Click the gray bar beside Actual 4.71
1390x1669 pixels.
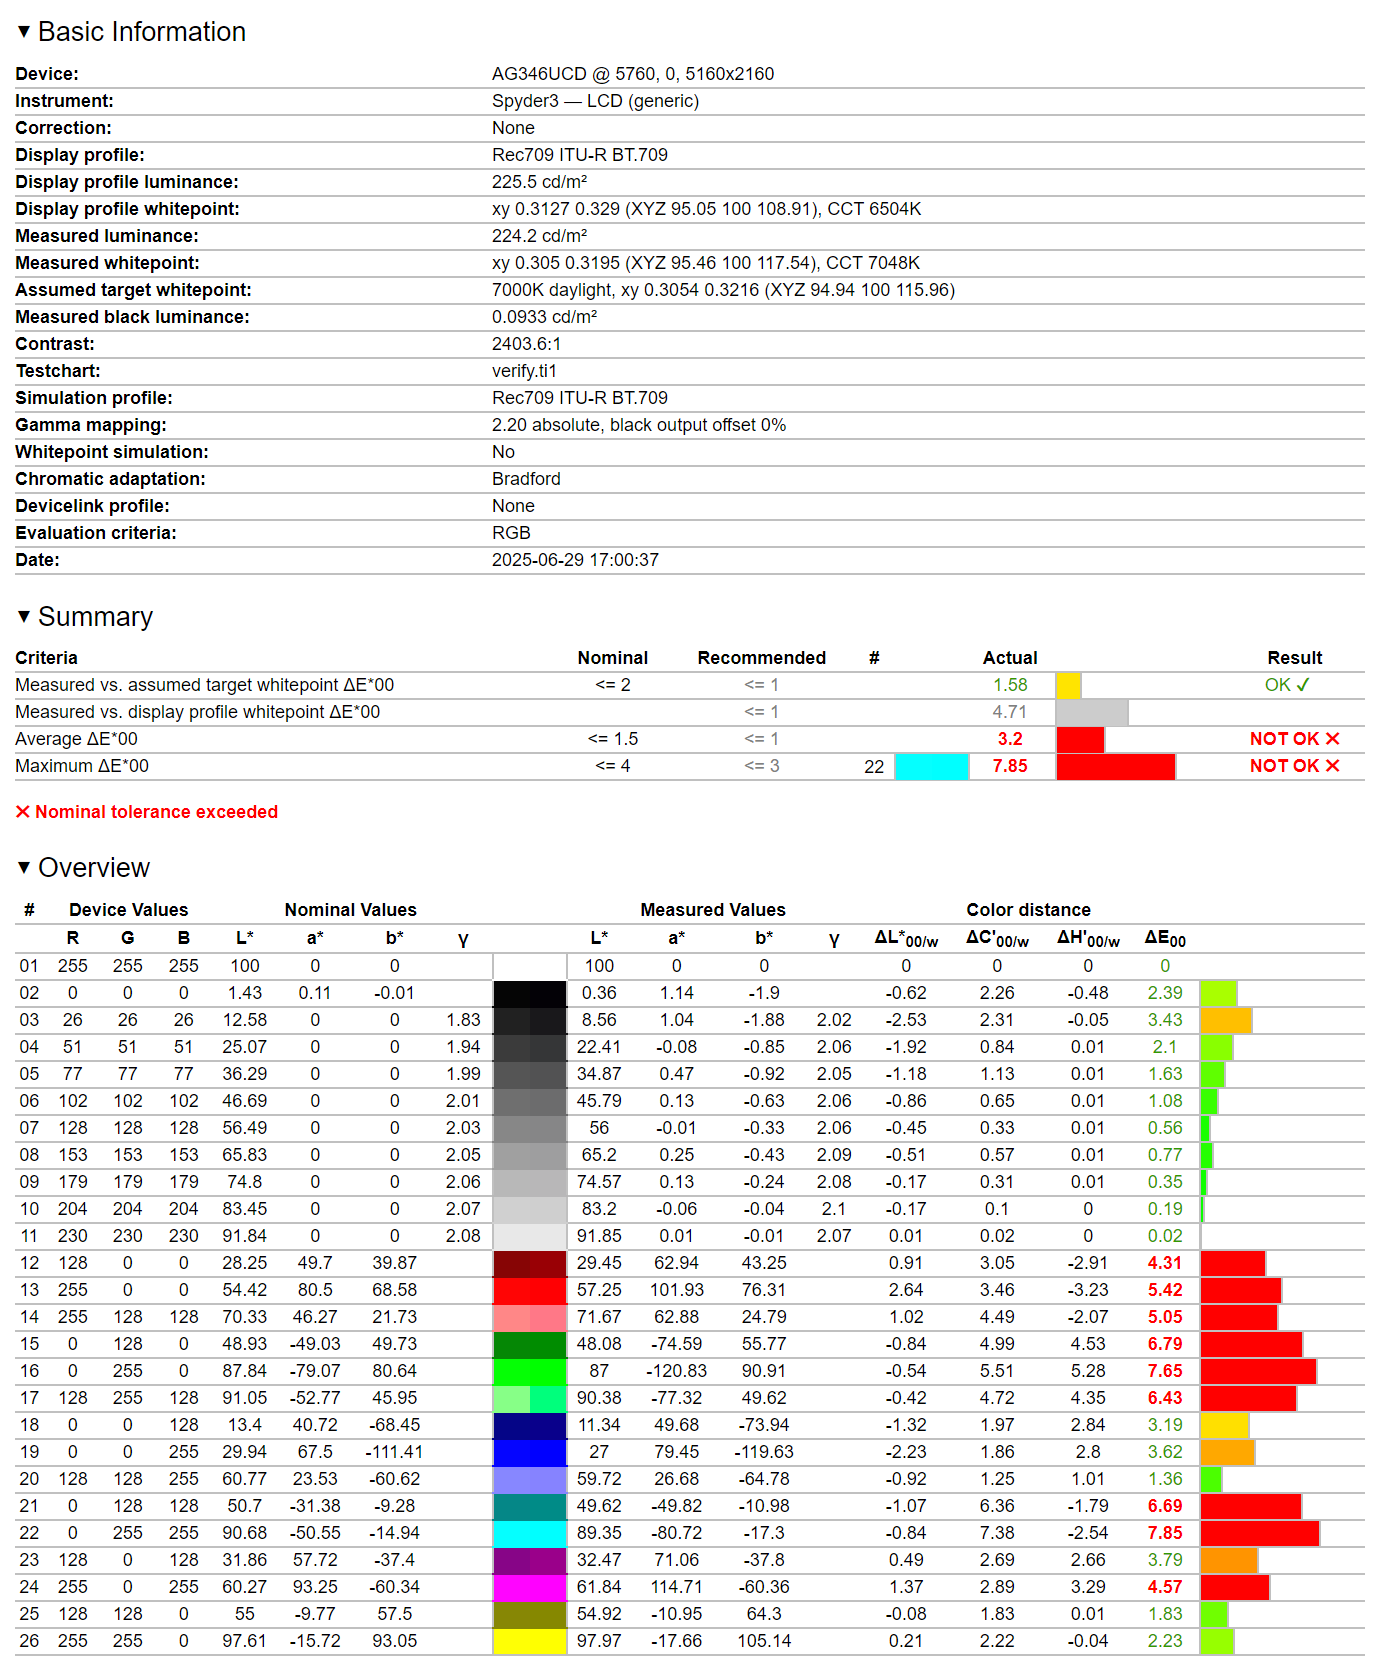[x=1091, y=712]
